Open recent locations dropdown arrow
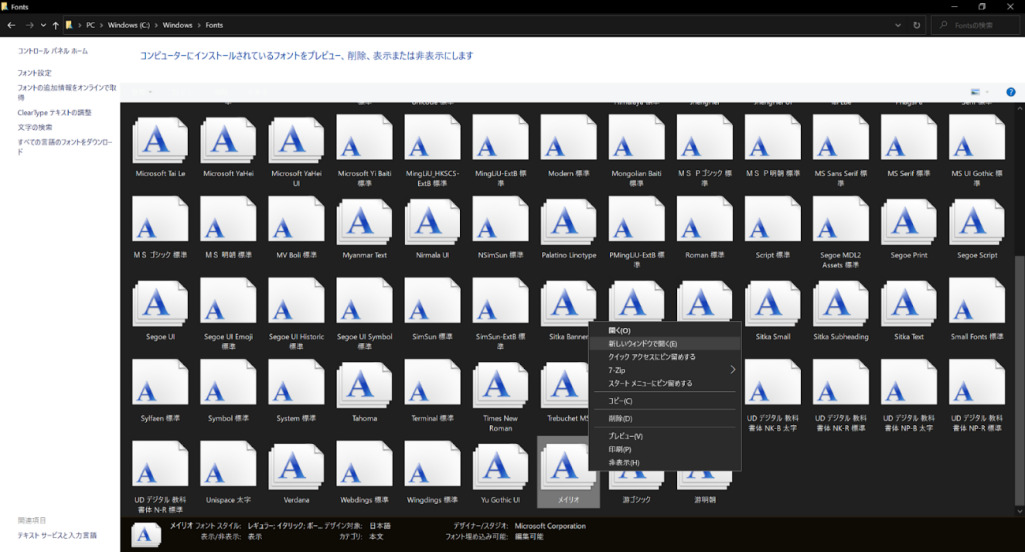Image resolution: width=1025 pixels, height=552 pixels. (43, 25)
